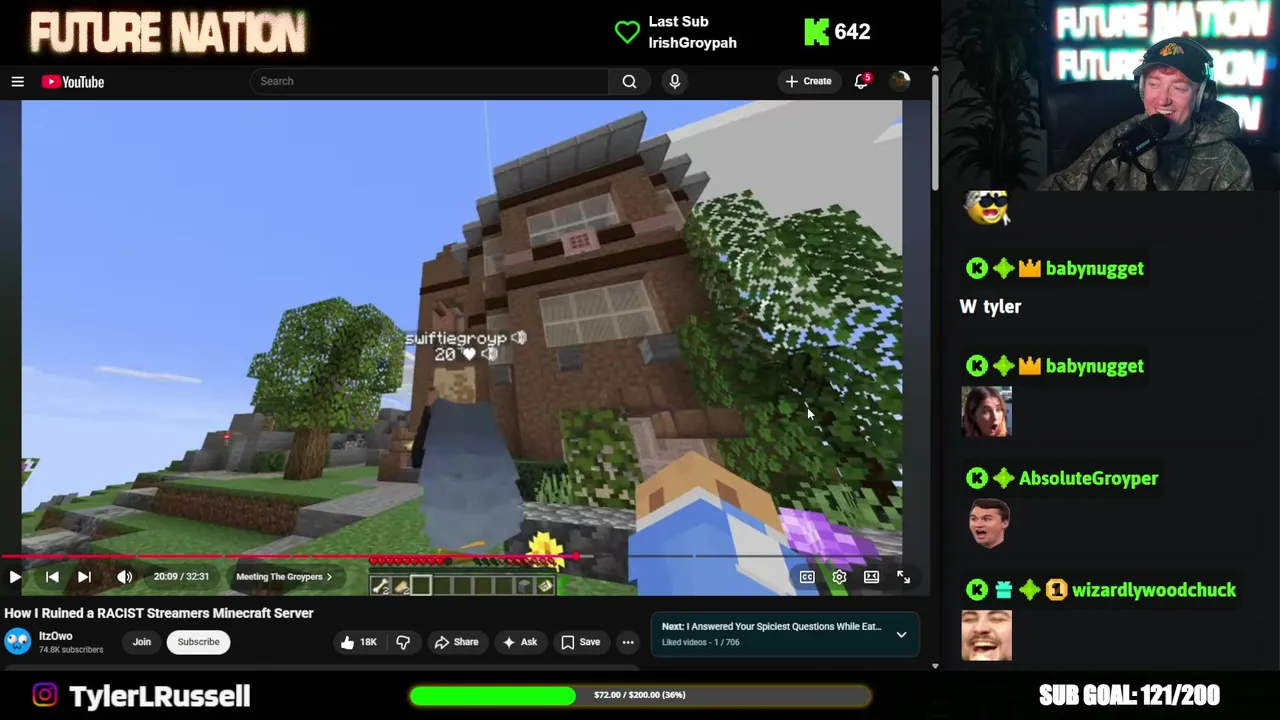Skip to previous video
The image size is (1280, 720).
coord(52,577)
